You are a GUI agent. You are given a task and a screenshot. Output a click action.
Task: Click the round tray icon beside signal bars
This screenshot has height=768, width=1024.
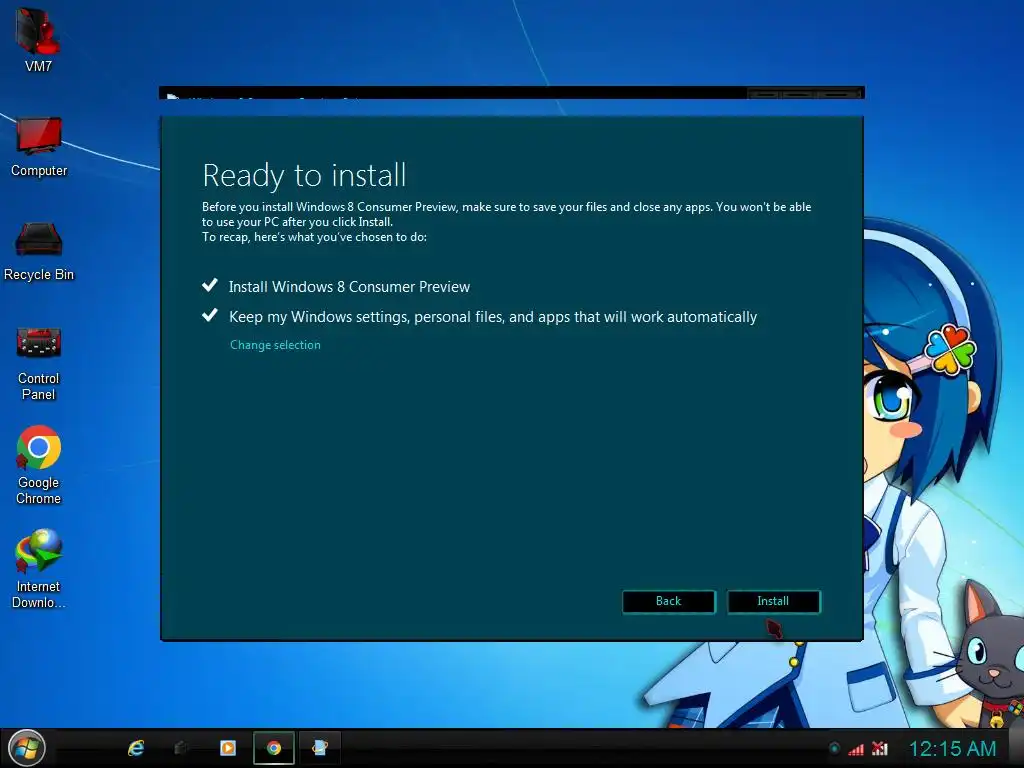(x=834, y=749)
